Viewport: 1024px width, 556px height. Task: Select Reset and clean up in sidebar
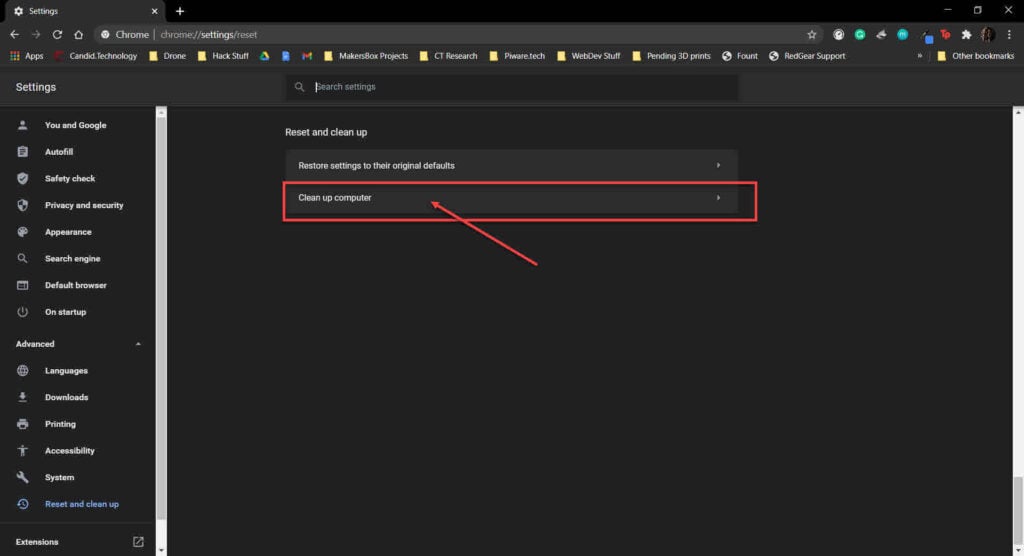tap(82, 504)
